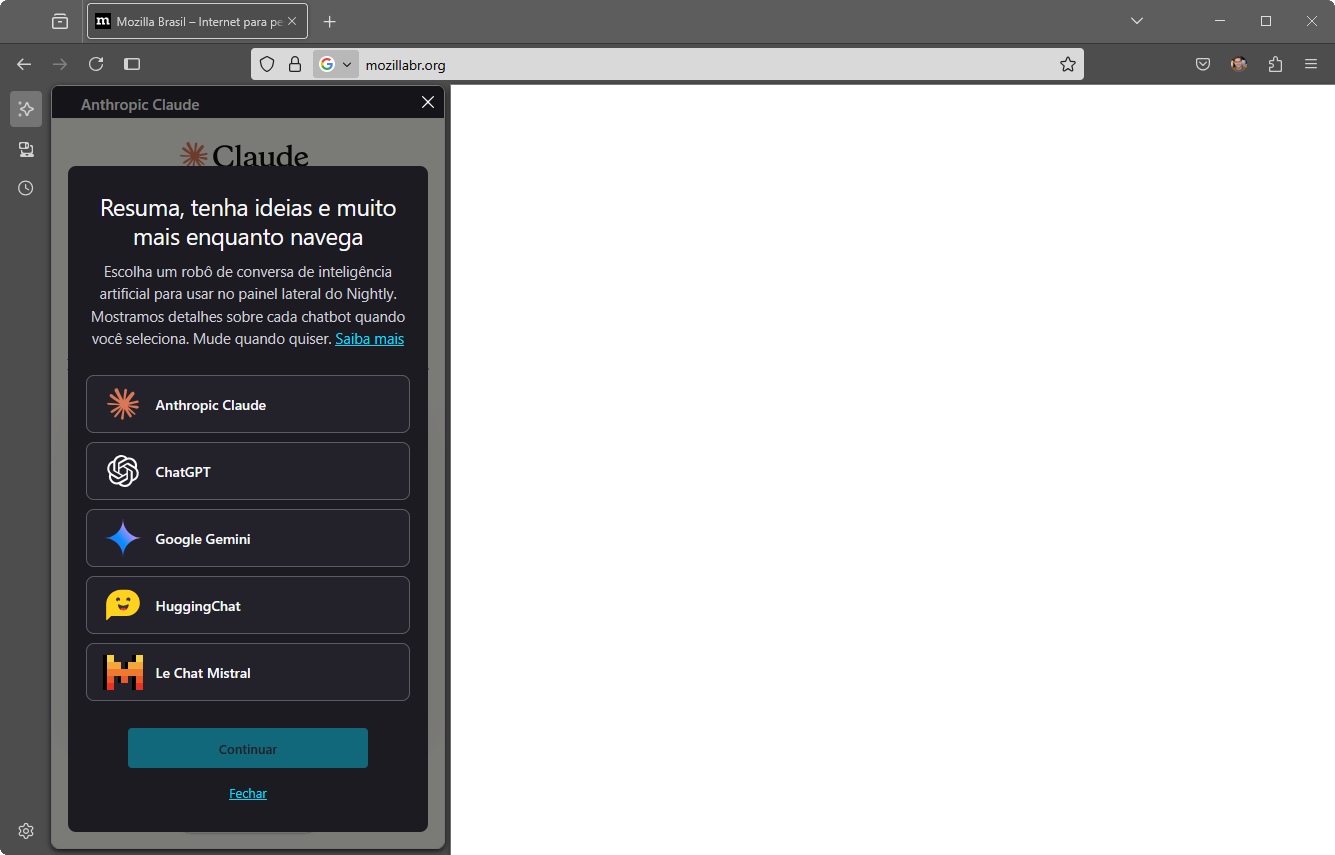This screenshot has height=855, width=1335.
Task: Open synced tabs sidebar icon
Action: pyautogui.click(x=26, y=149)
